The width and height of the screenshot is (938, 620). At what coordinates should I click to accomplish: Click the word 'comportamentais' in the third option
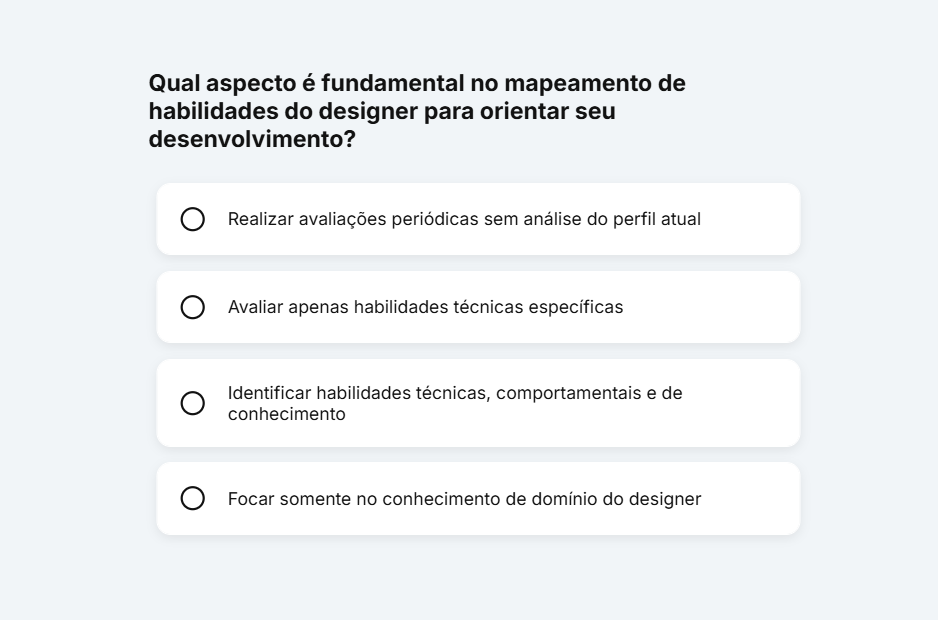click(x=567, y=393)
